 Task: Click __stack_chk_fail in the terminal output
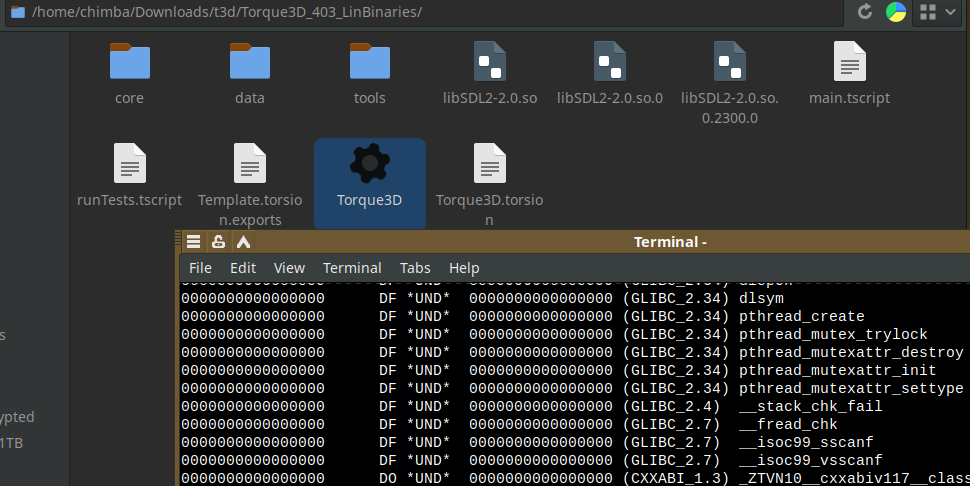[x=811, y=406]
